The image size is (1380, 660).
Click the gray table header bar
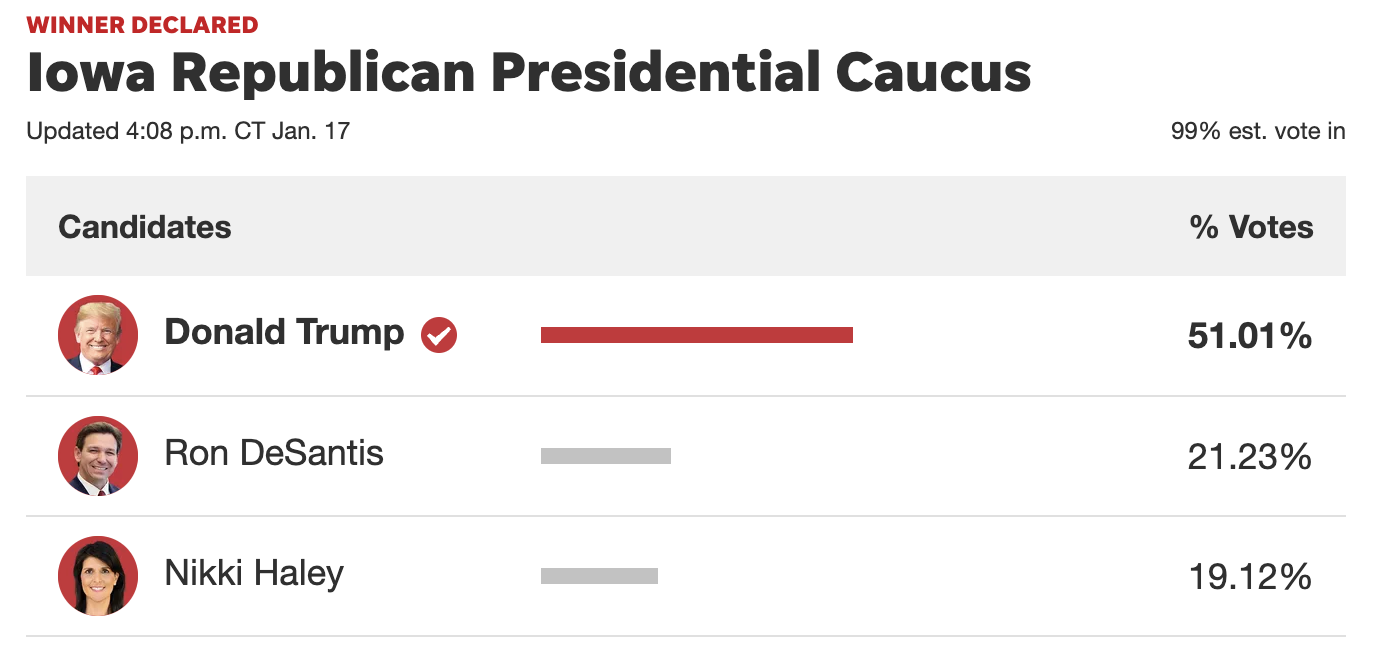(x=700, y=227)
